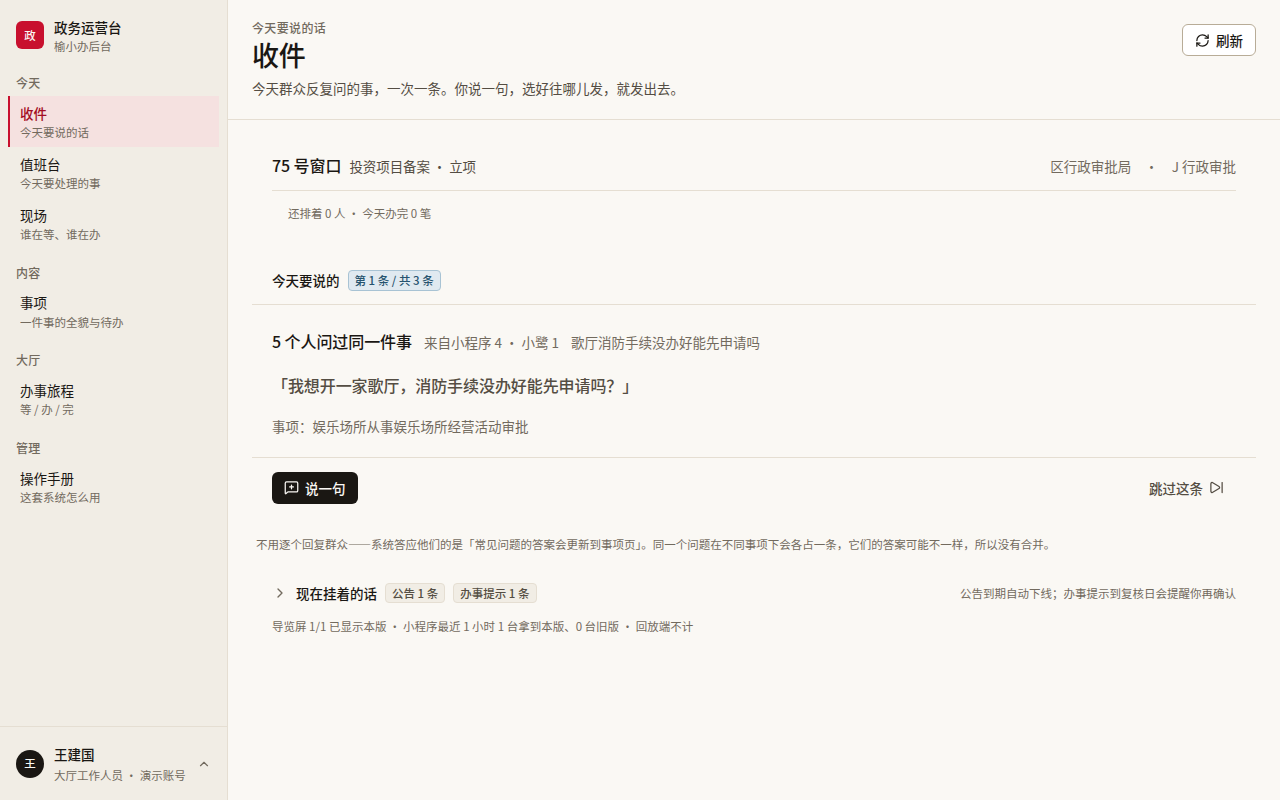The image size is (1280, 800).
Task: Click the 第 1 条 / 共 3 条 badge
Action: 394,281
